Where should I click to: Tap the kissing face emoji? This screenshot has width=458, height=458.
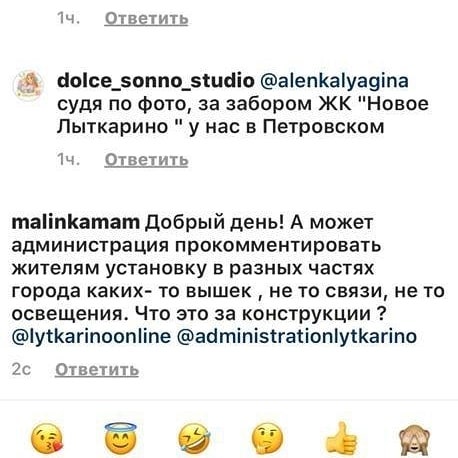tap(47, 438)
